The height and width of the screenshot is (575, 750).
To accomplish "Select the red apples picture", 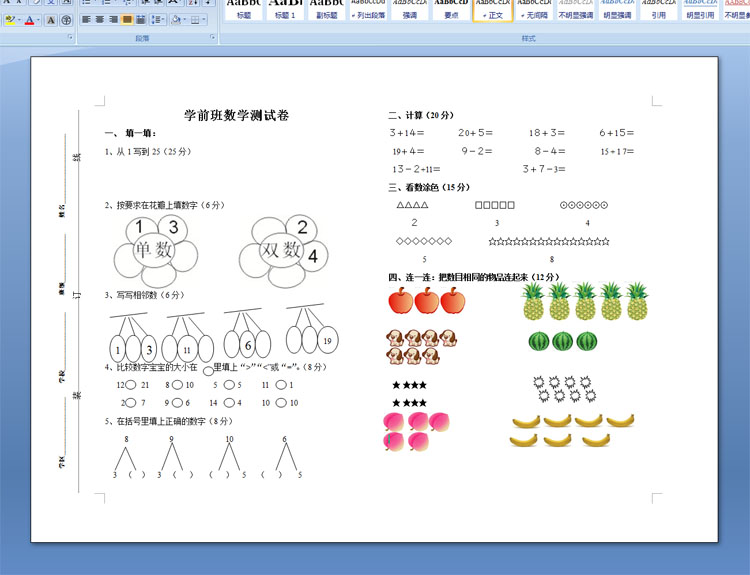I will 427,300.
